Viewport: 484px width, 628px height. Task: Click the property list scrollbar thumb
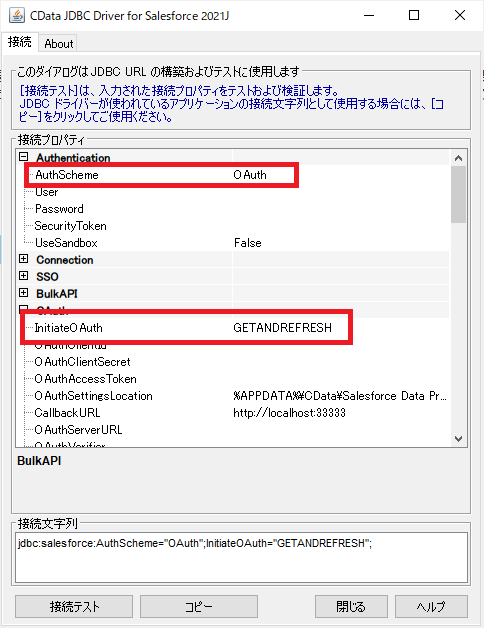tap(458, 194)
